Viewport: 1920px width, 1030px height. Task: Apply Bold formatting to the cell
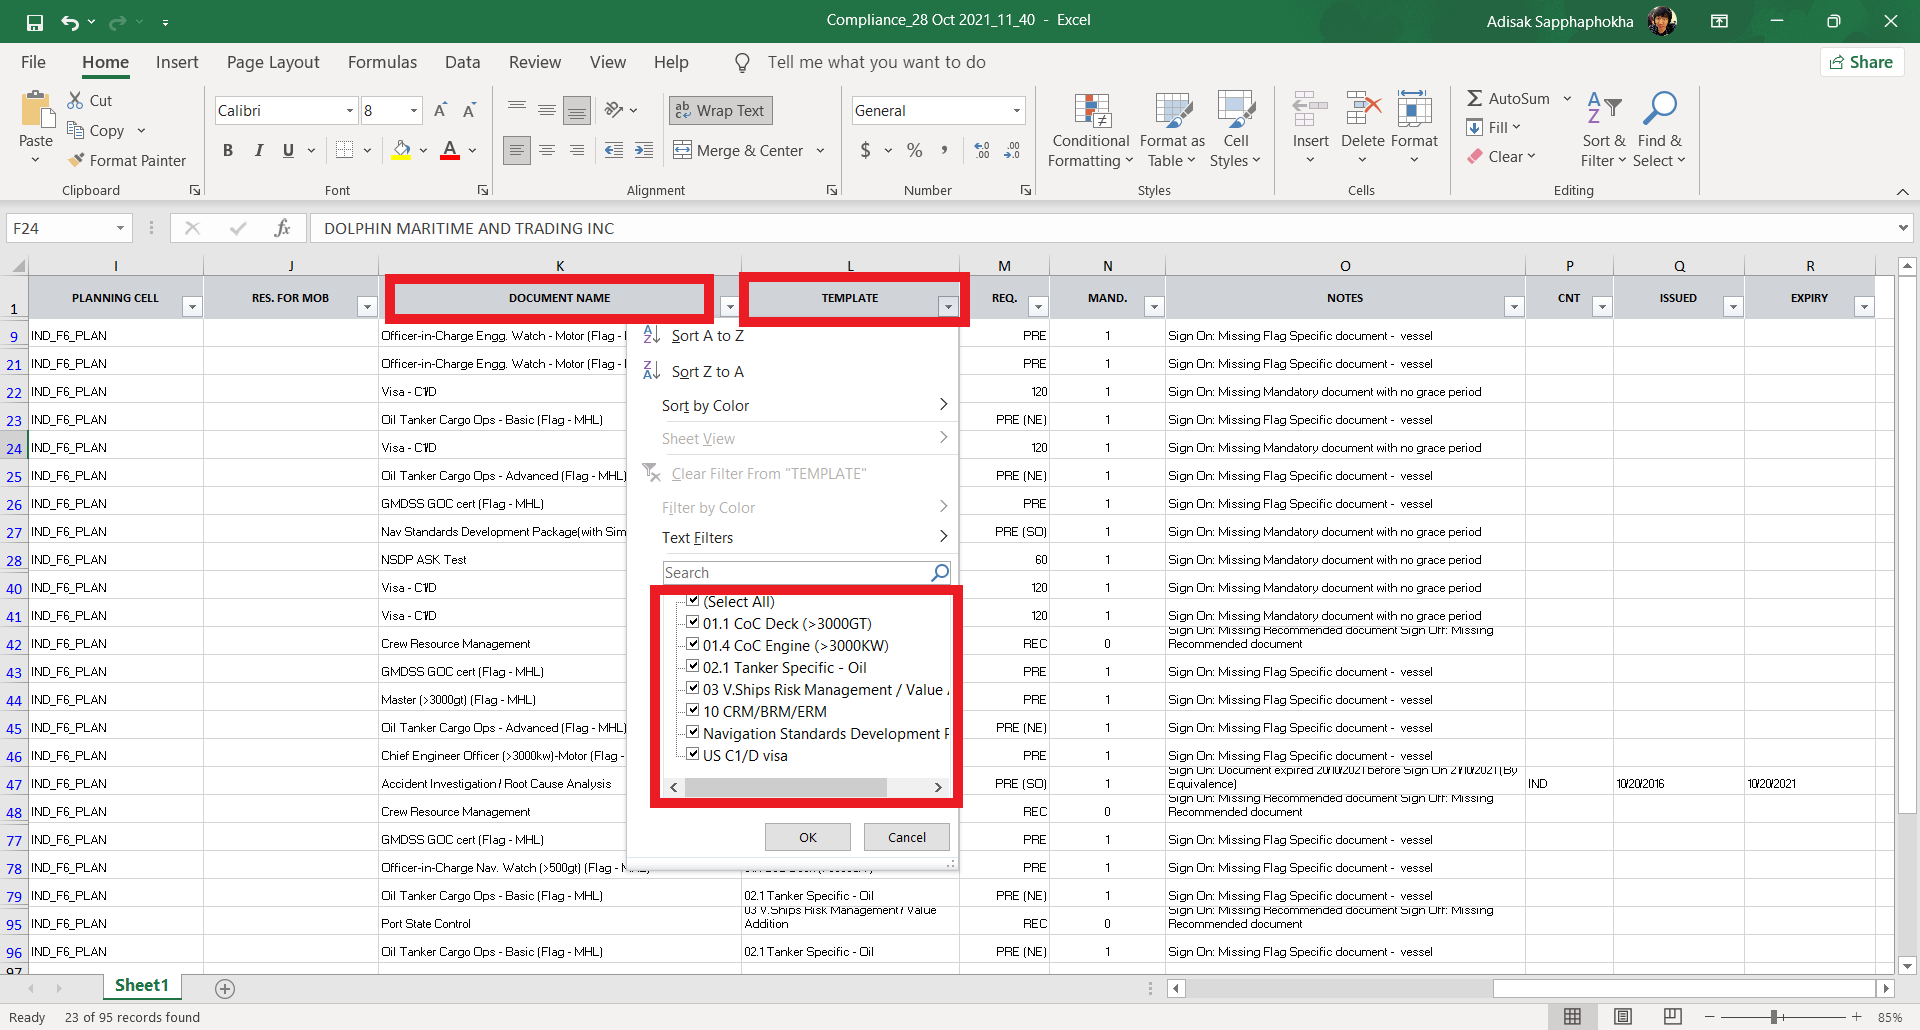click(228, 150)
